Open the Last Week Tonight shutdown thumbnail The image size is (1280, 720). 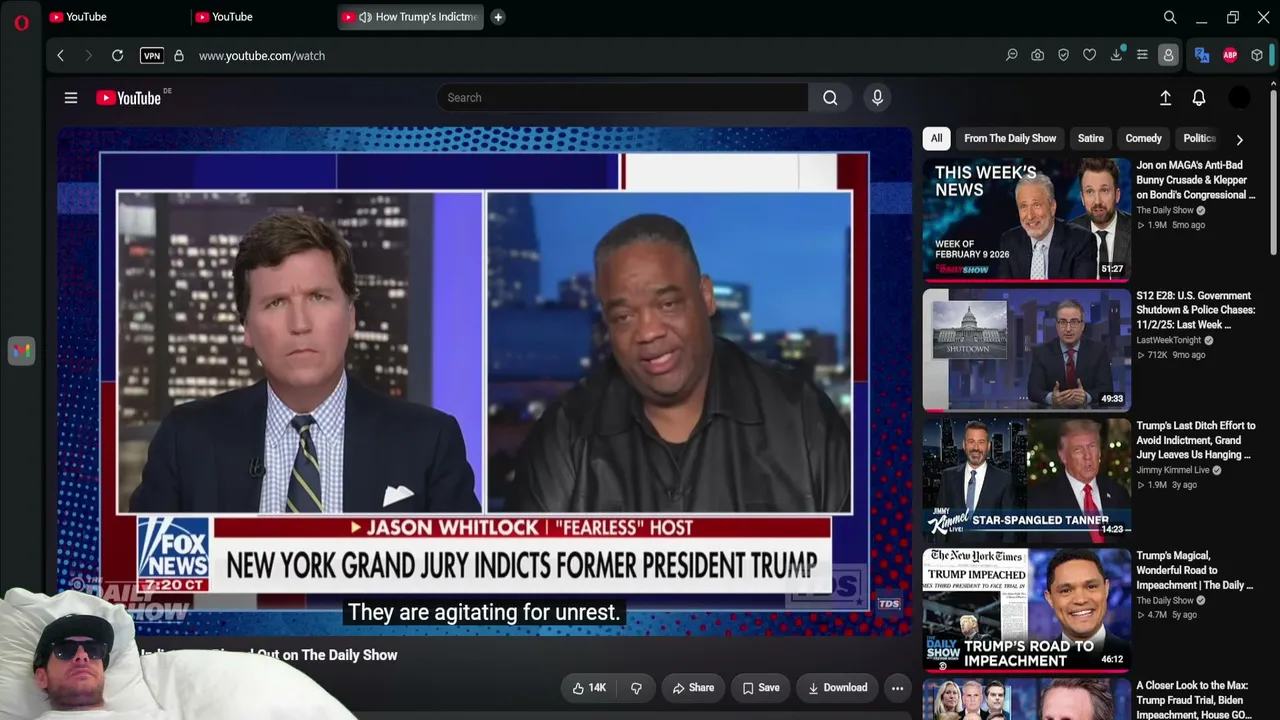(x=1027, y=351)
